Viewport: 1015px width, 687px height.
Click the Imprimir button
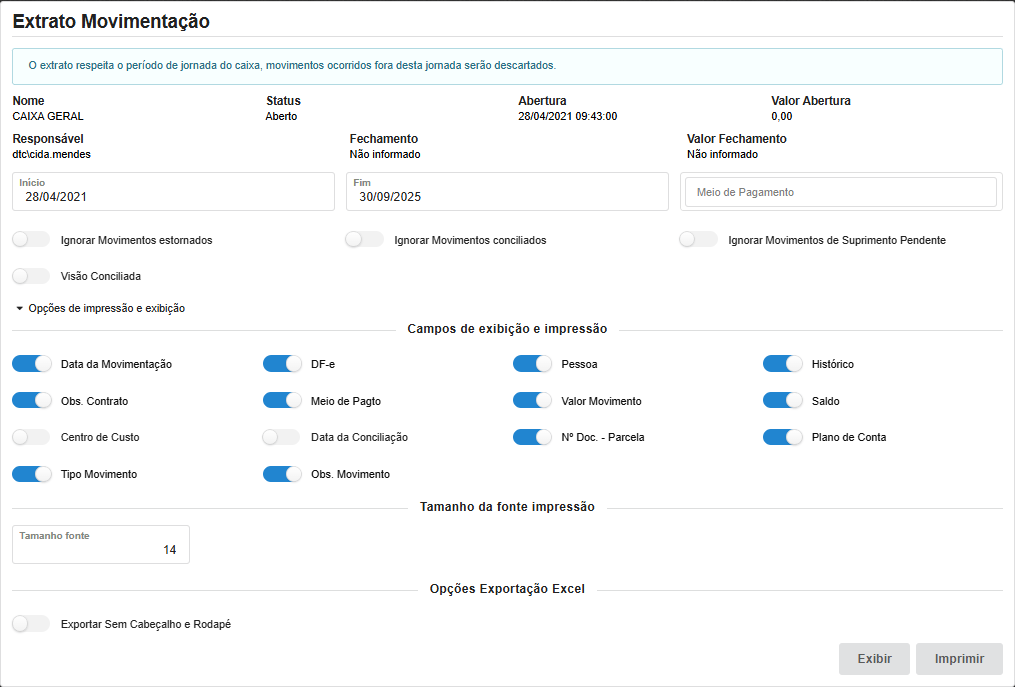click(959, 659)
